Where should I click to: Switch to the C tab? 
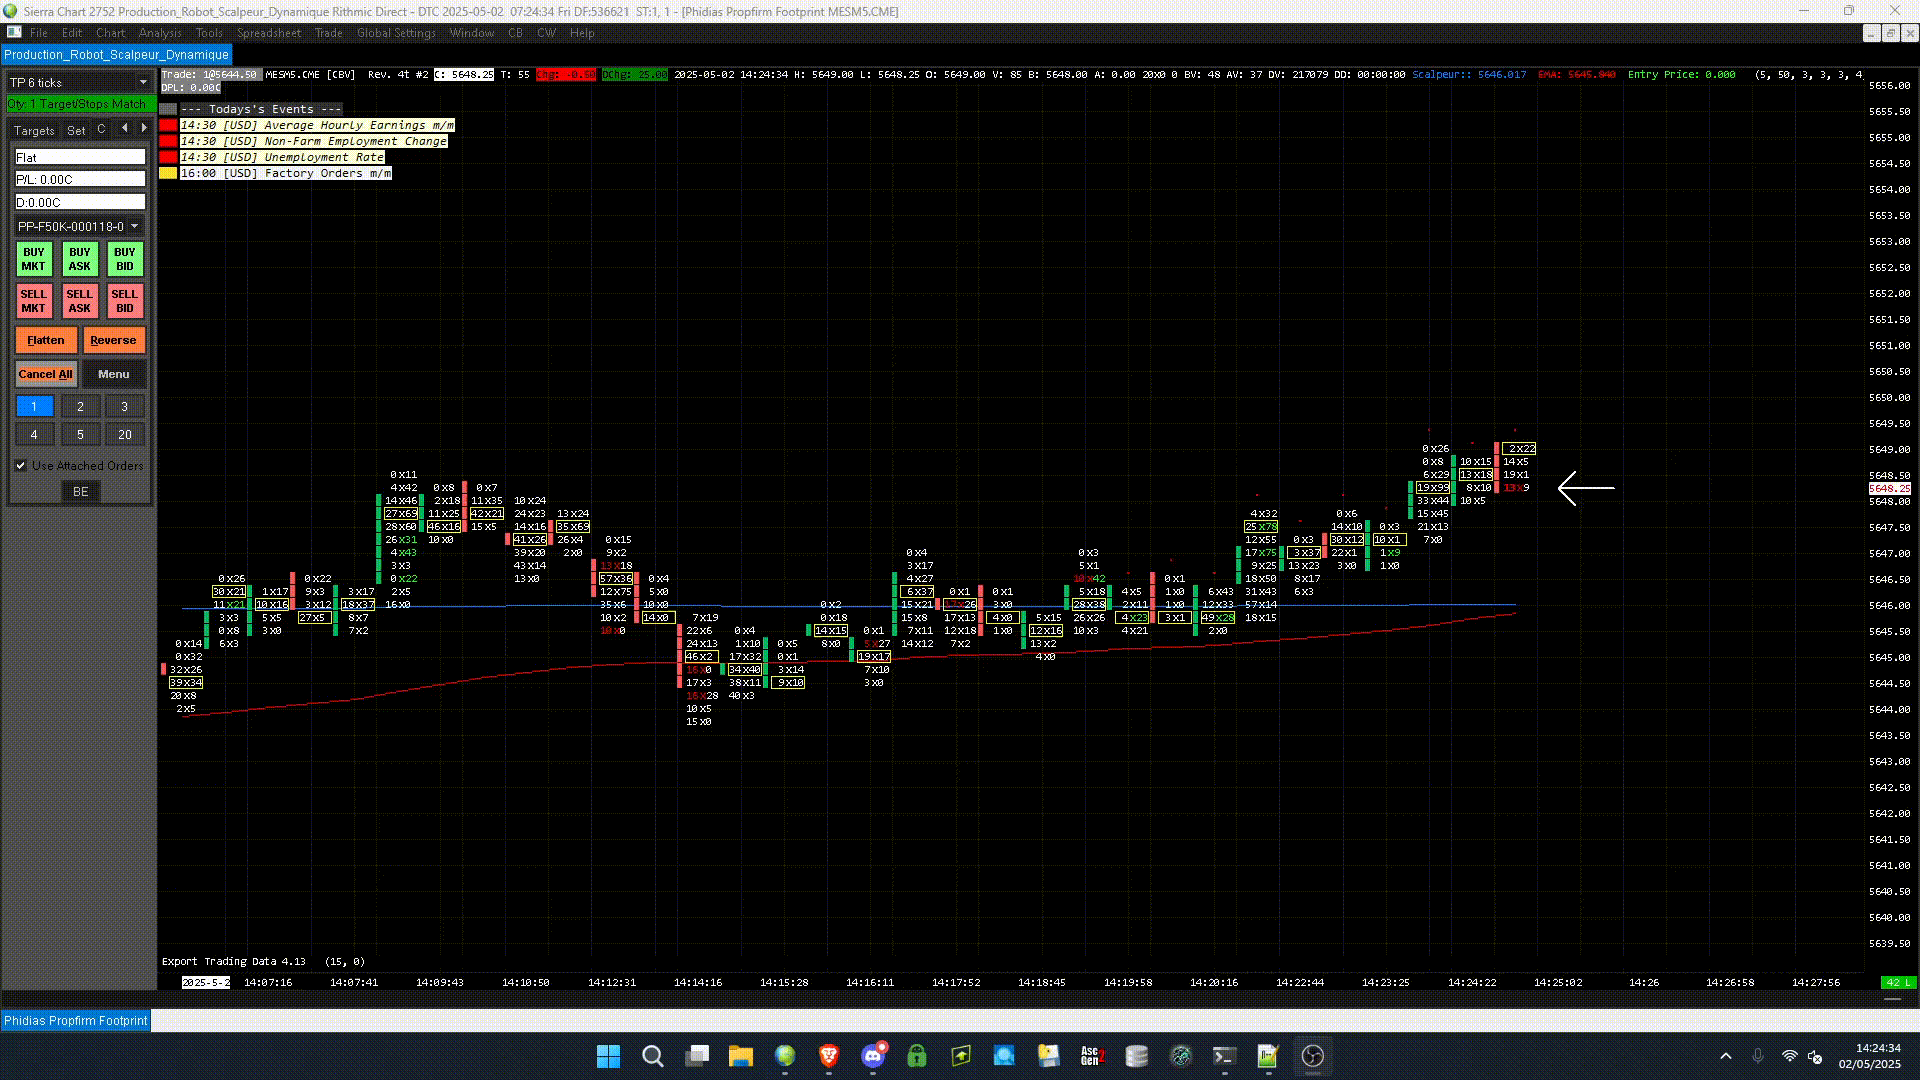(x=101, y=129)
